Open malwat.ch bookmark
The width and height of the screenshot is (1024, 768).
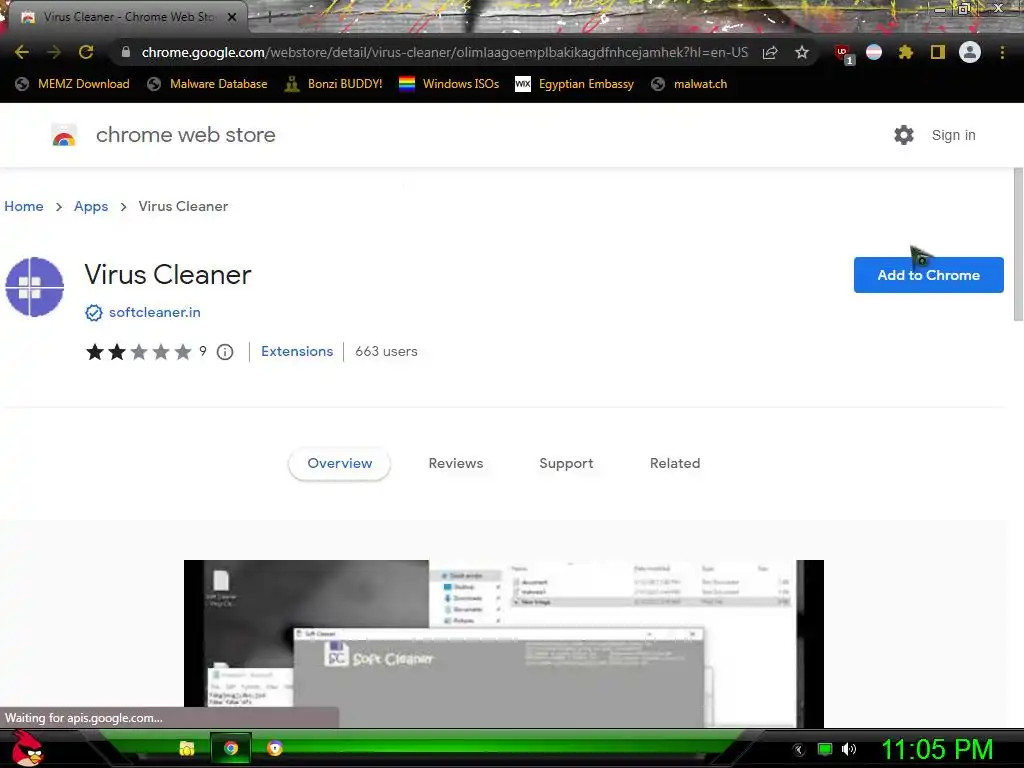pyautogui.click(x=689, y=84)
